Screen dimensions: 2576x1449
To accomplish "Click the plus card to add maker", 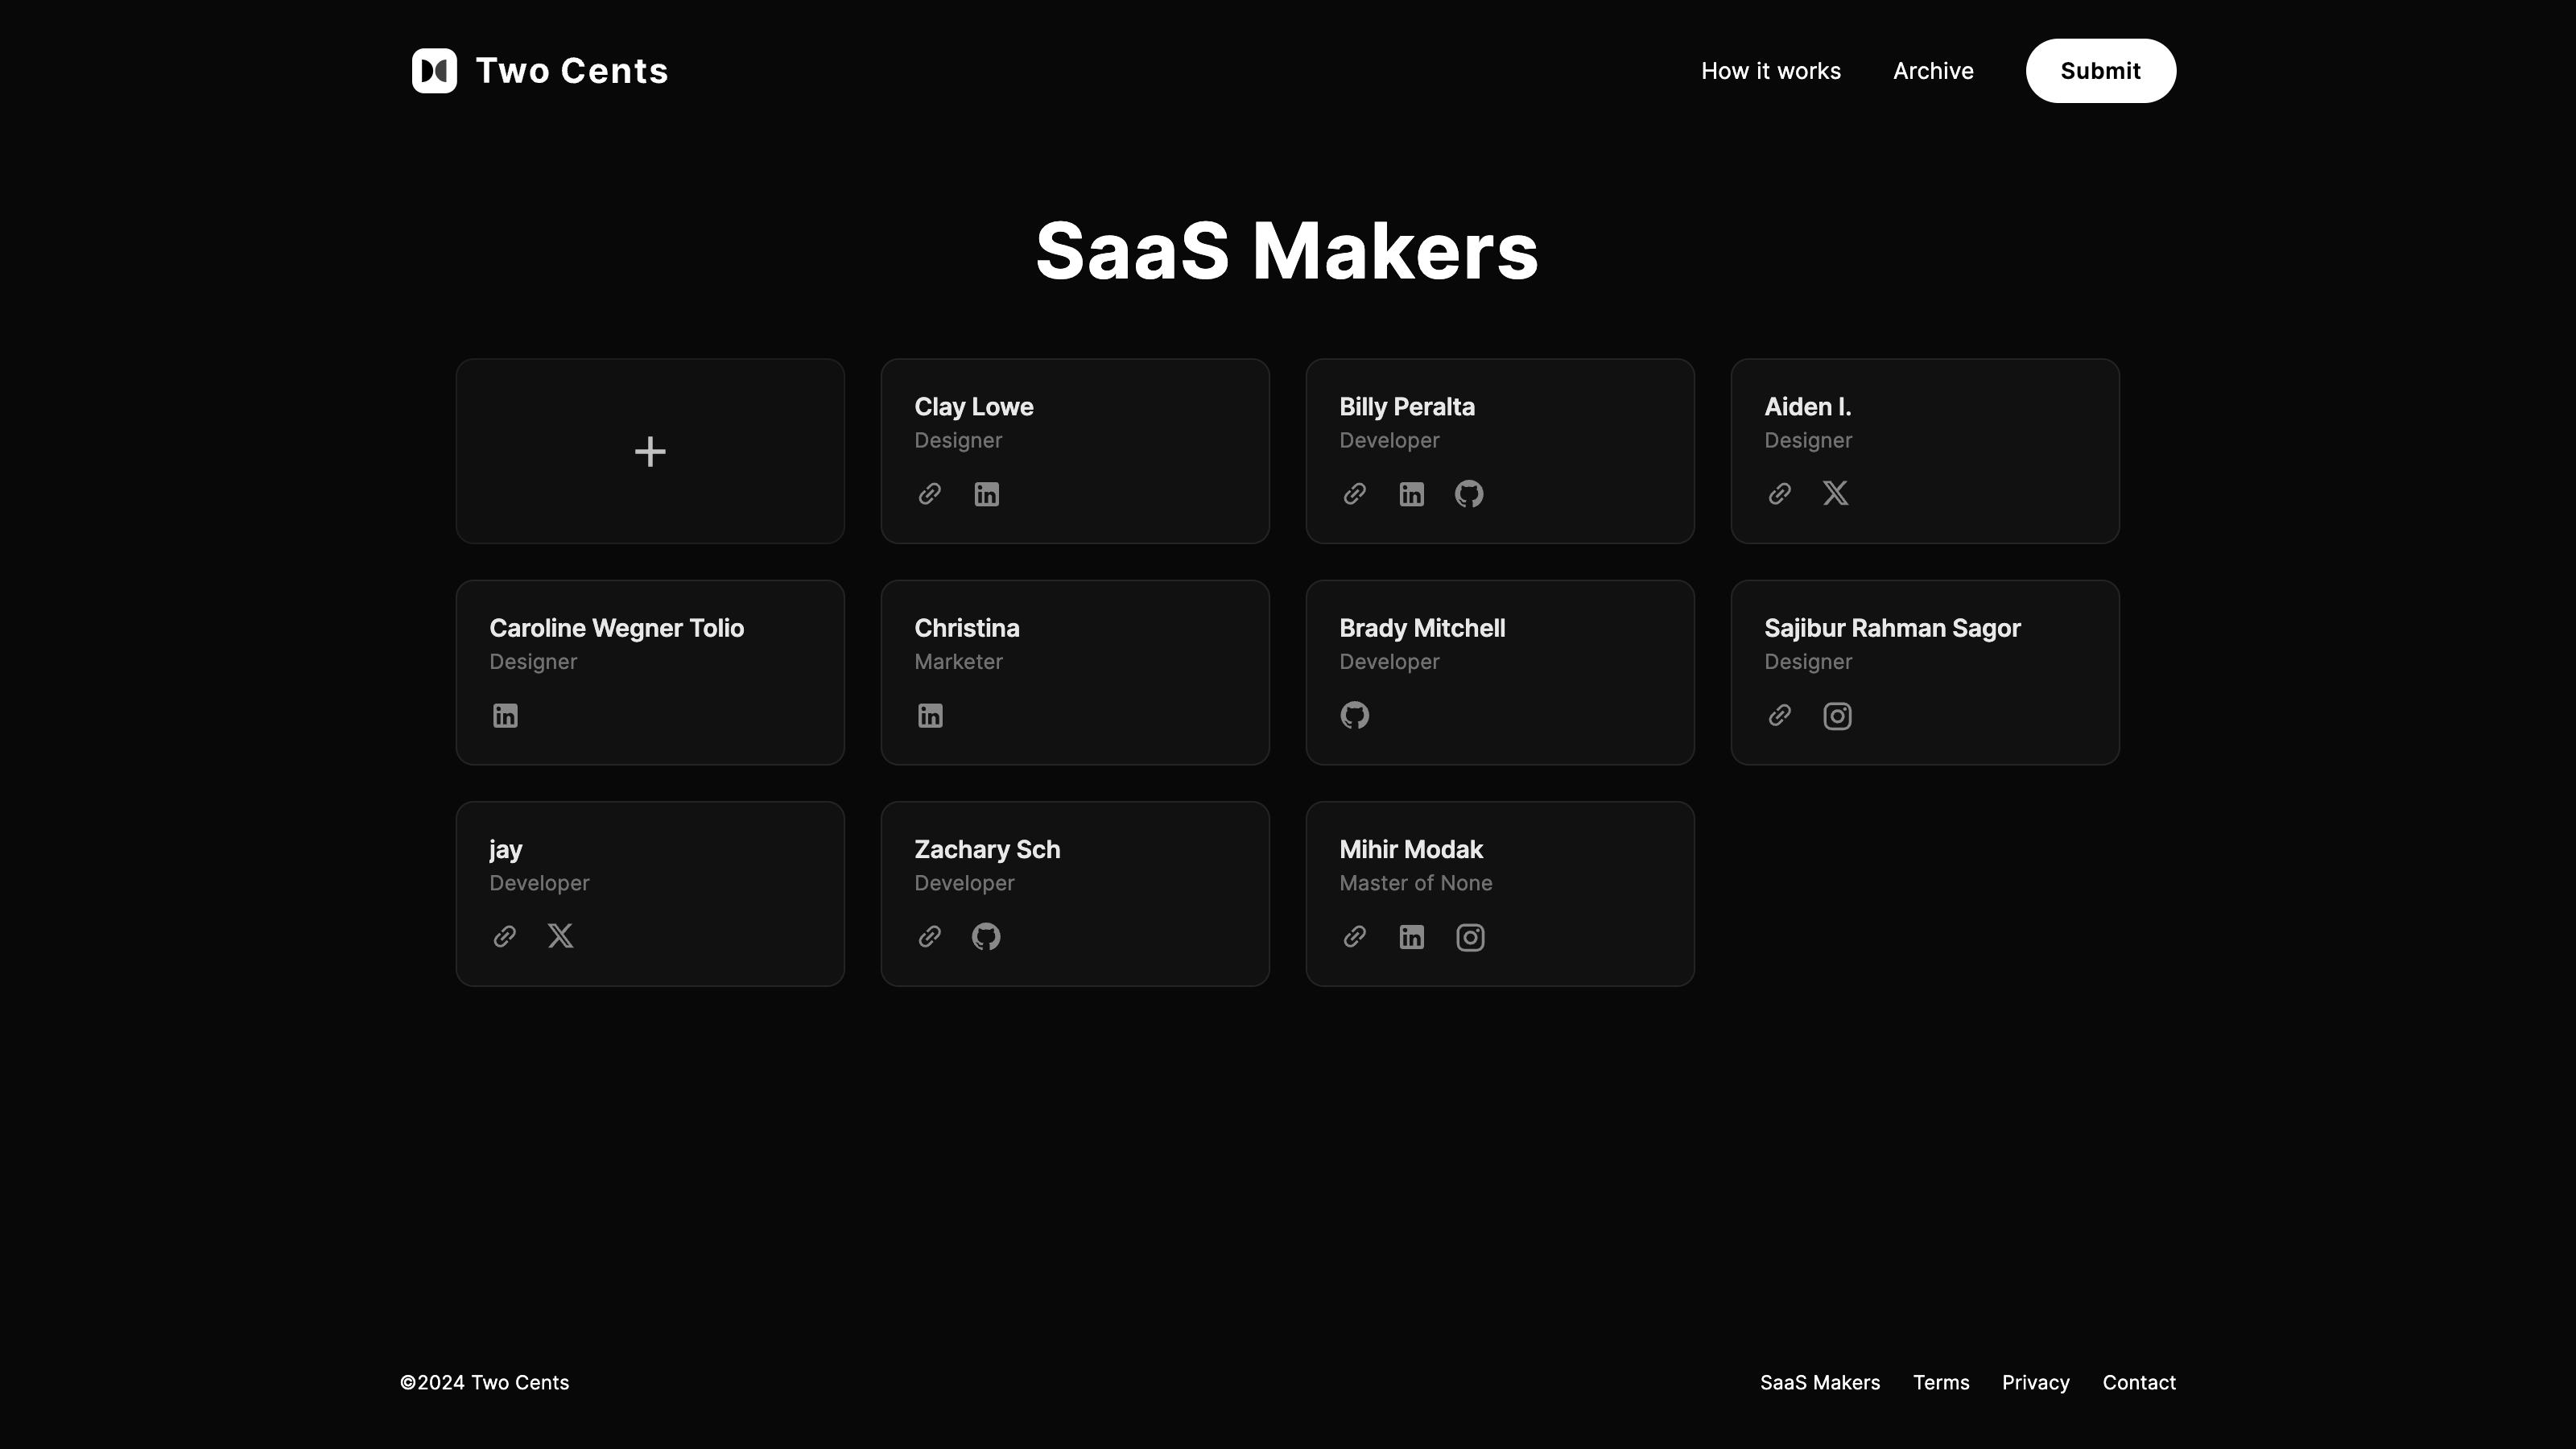I will [650, 451].
